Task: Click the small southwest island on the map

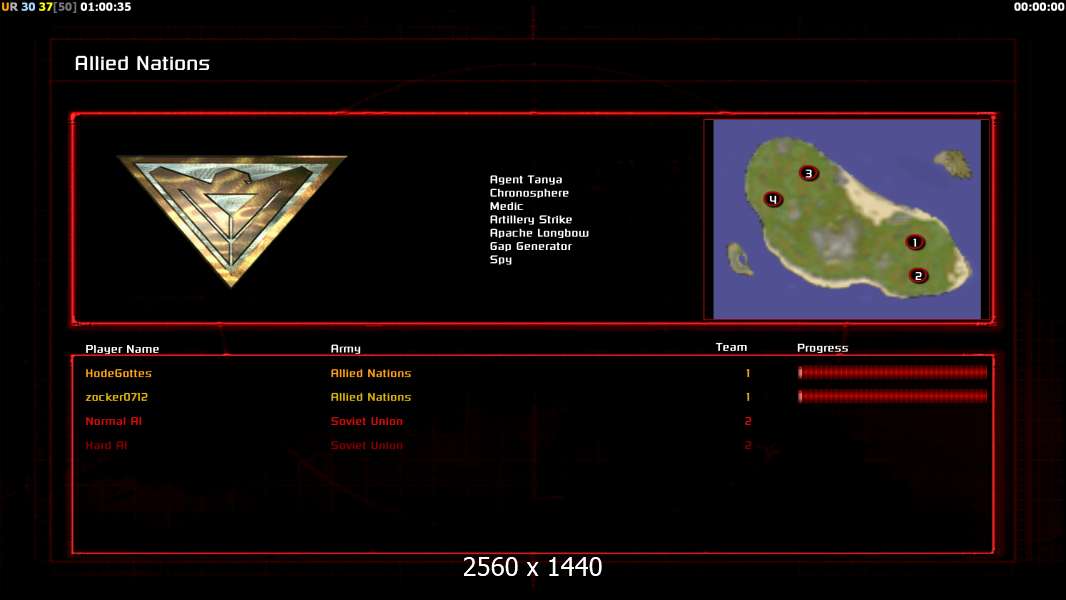Action: click(x=739, y=259)
